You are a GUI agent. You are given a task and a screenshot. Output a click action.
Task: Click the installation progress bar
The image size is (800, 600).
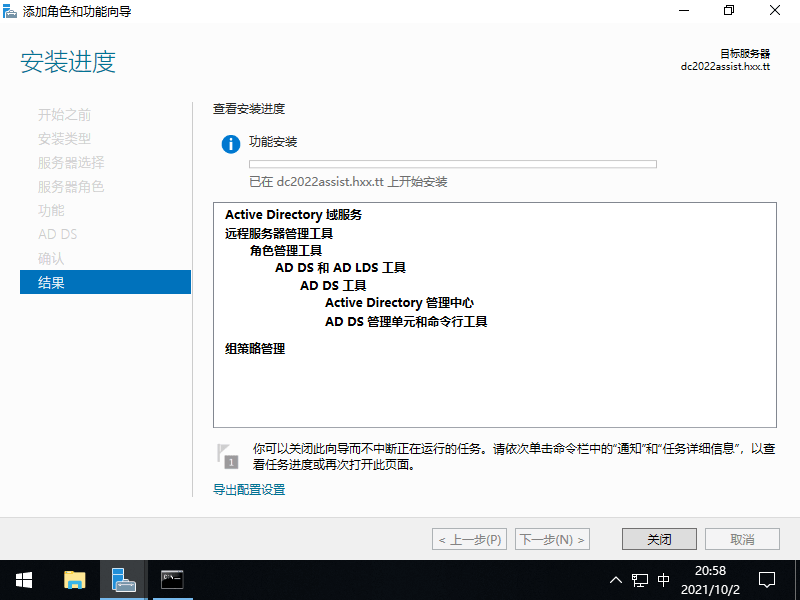[x=453, y=164]
